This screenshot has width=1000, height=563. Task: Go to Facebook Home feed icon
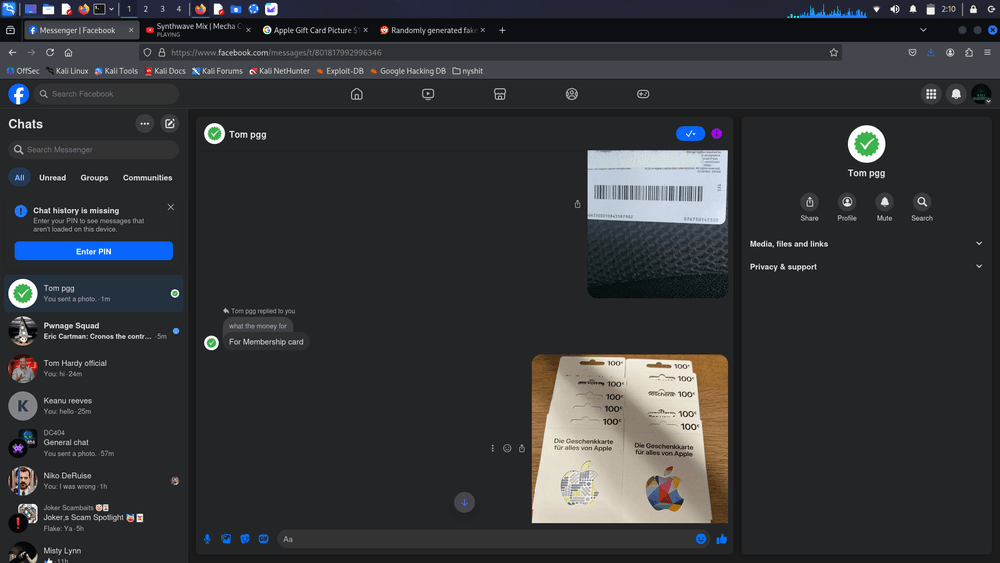(x=357, y=94)
